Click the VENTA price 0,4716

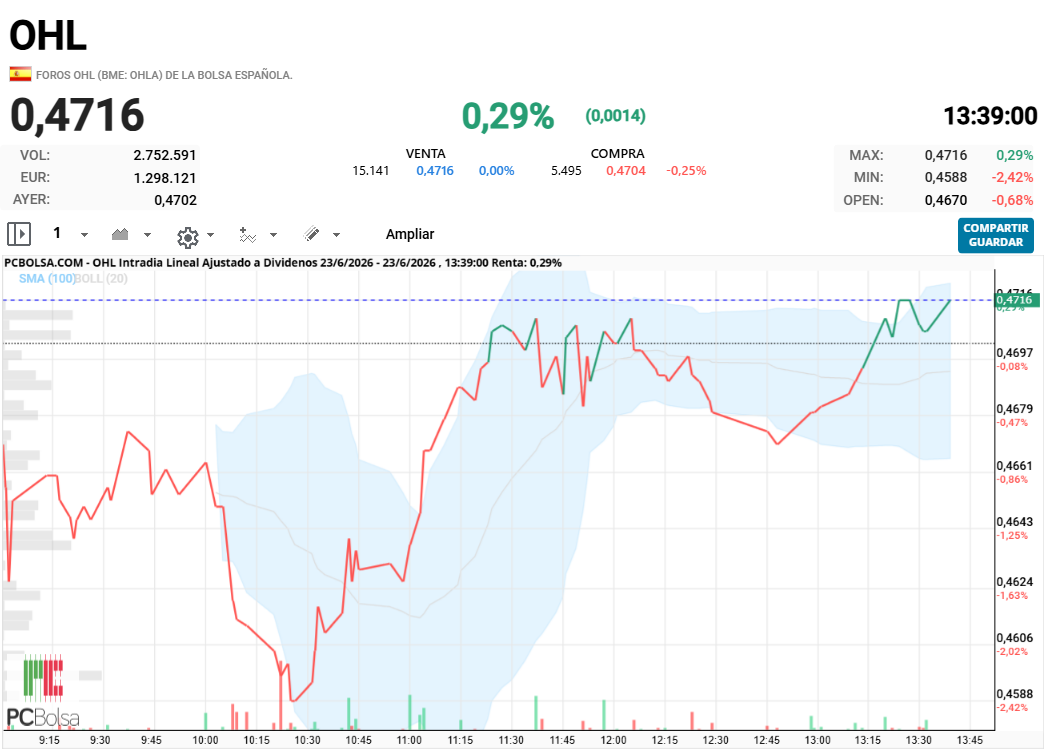click(x=435, y=171)
